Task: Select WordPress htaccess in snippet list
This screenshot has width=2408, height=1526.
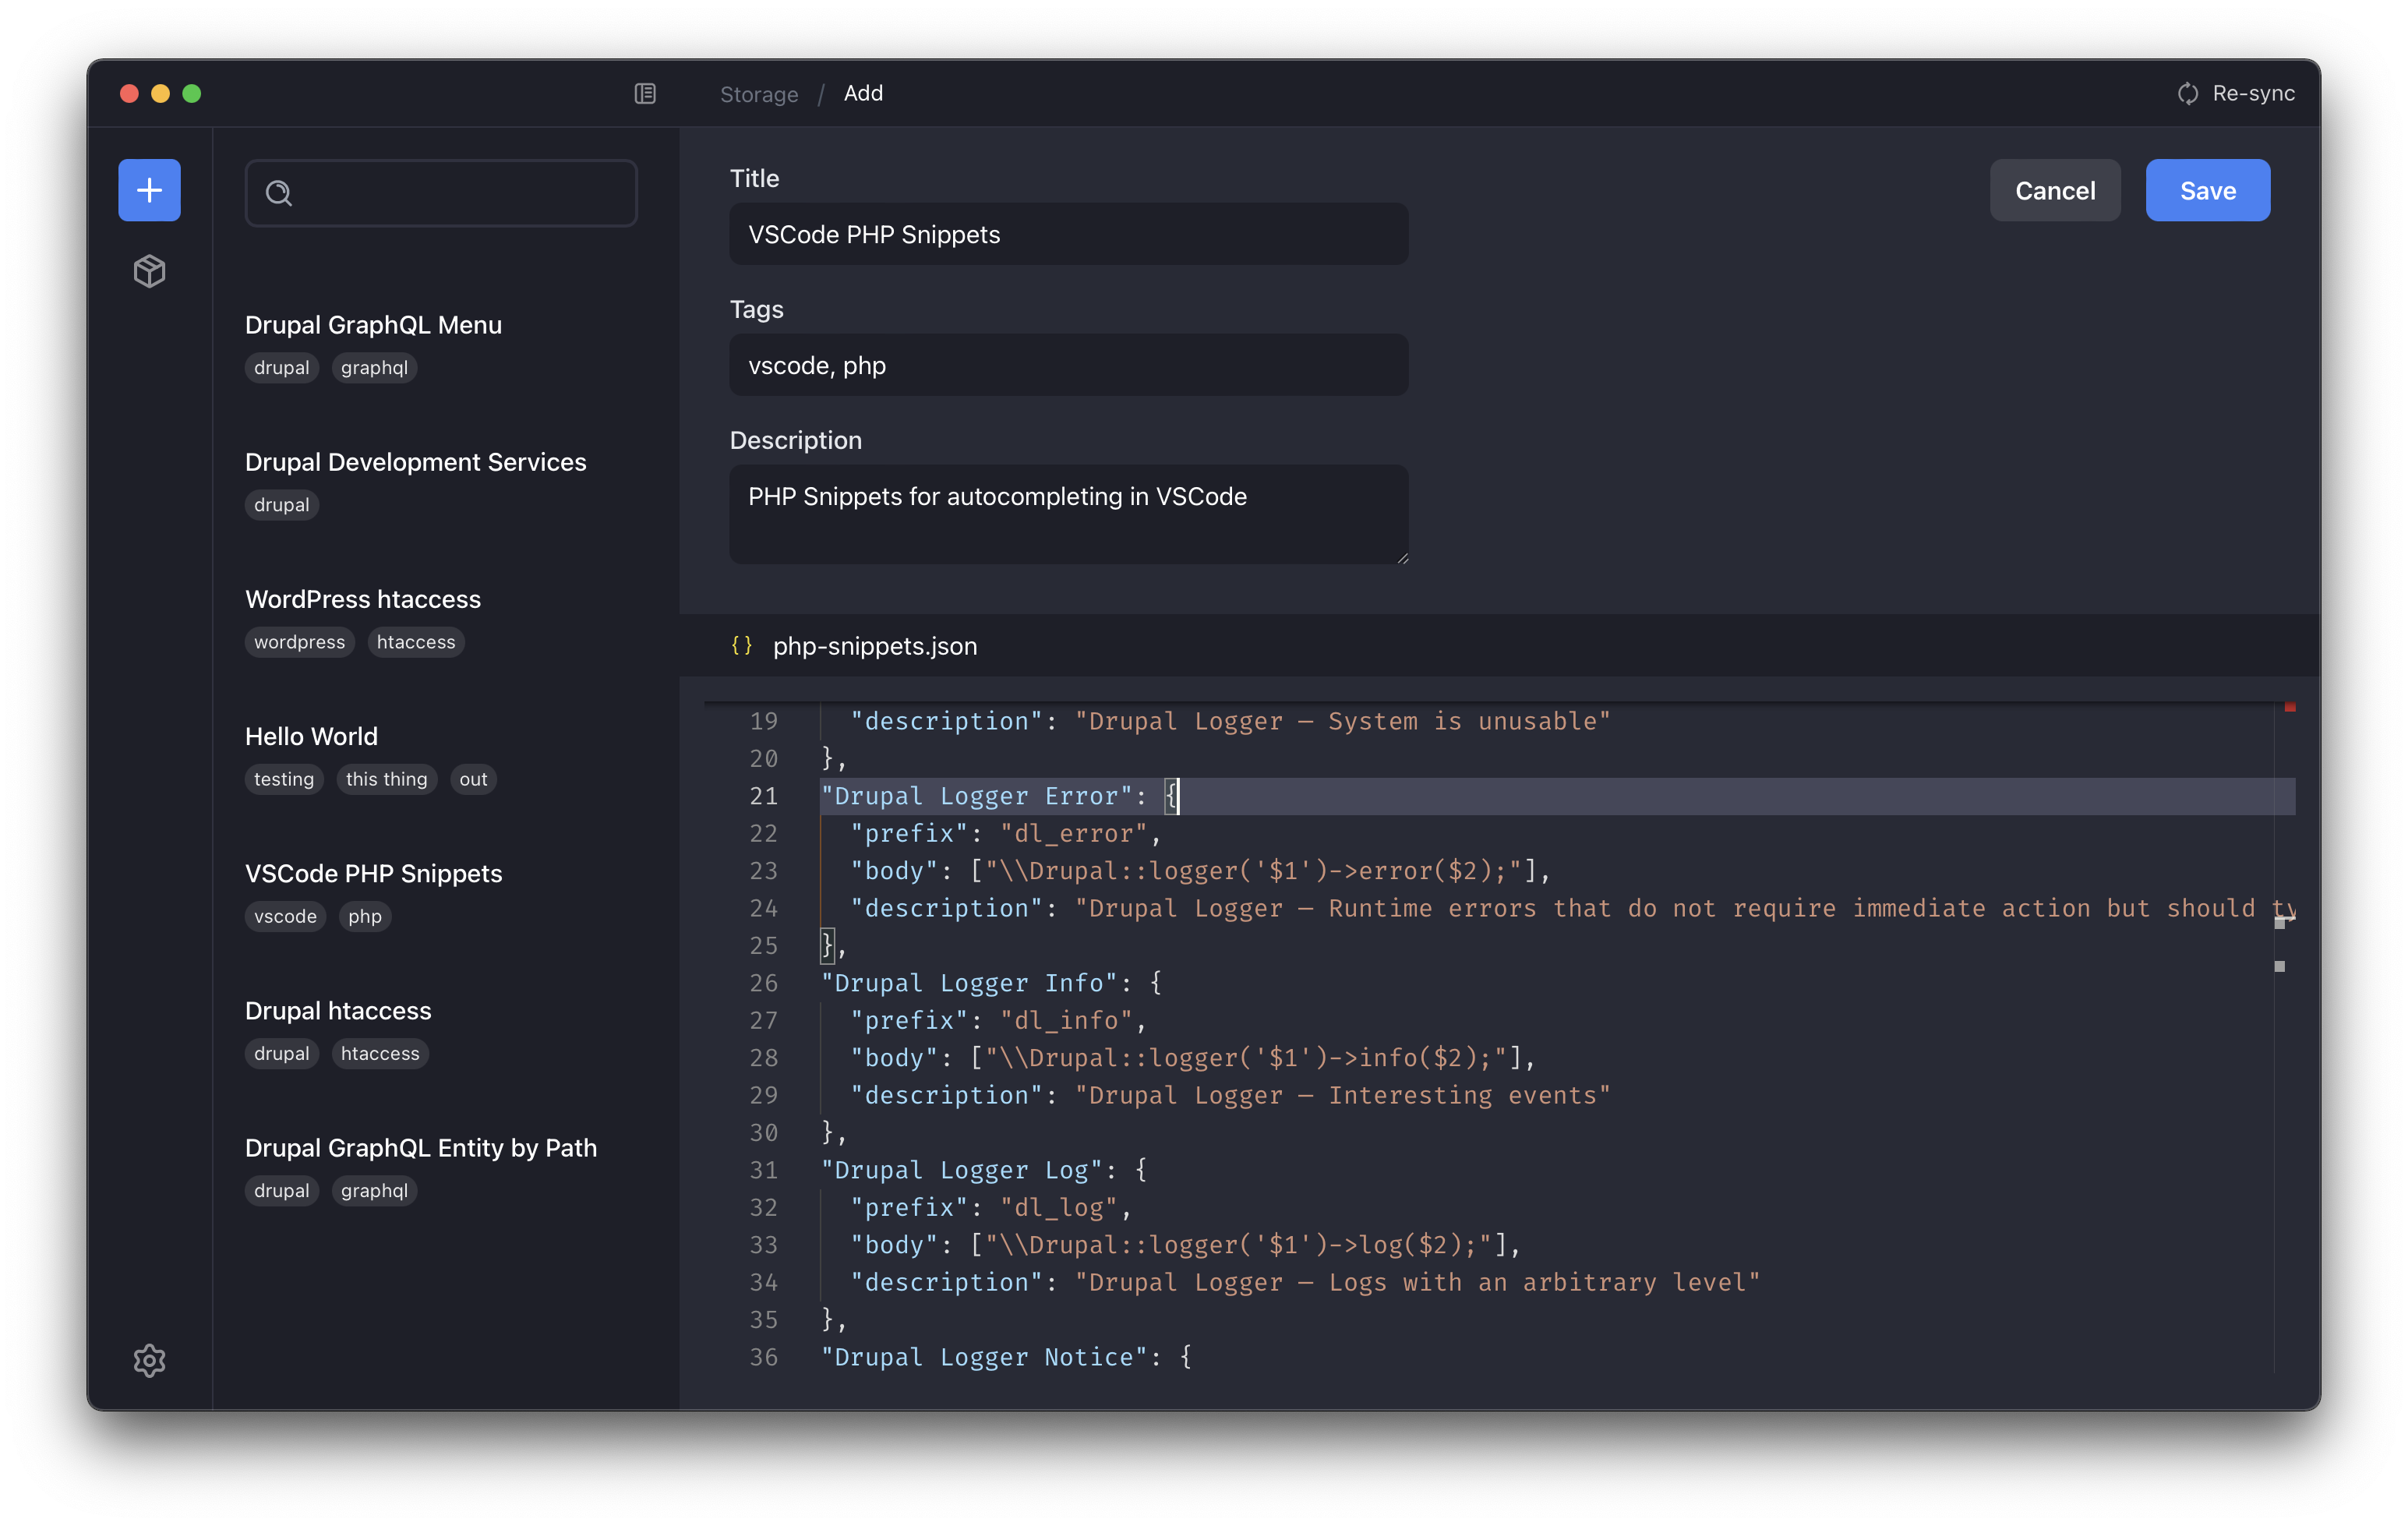Action: point(362,599)
